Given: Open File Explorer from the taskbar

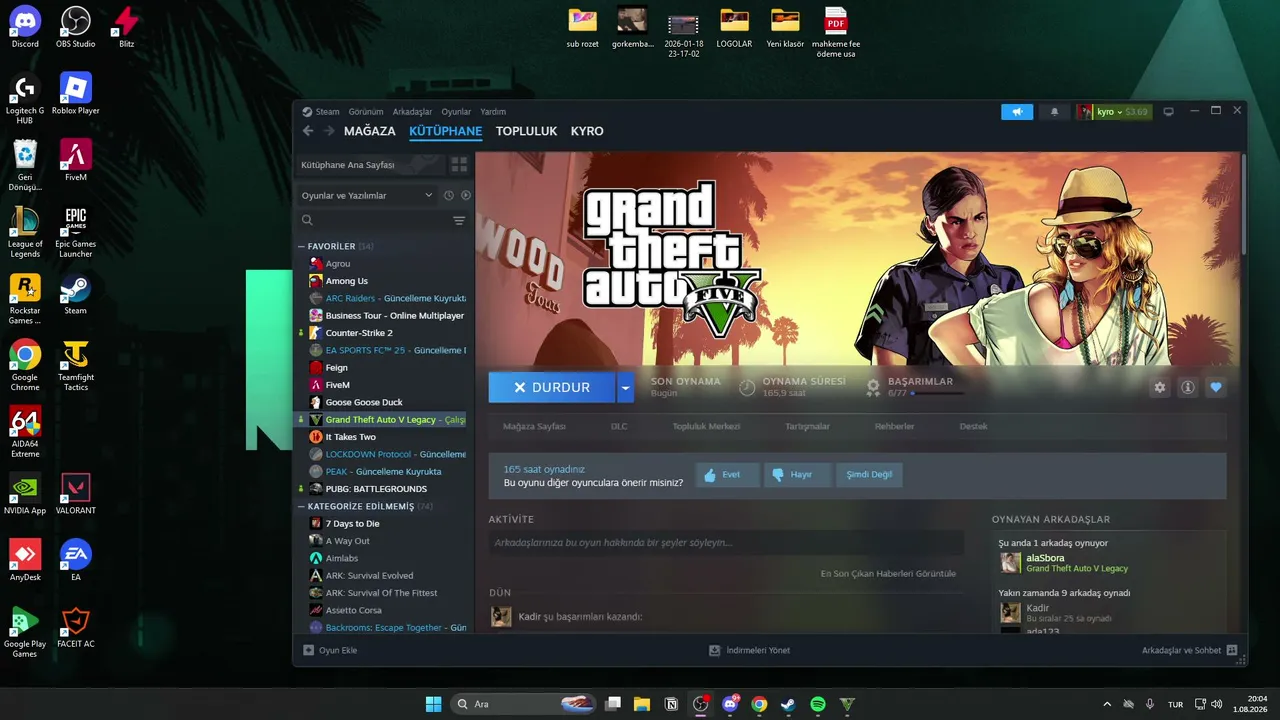Looking at the screenshot, I should (x=642, y=704).
